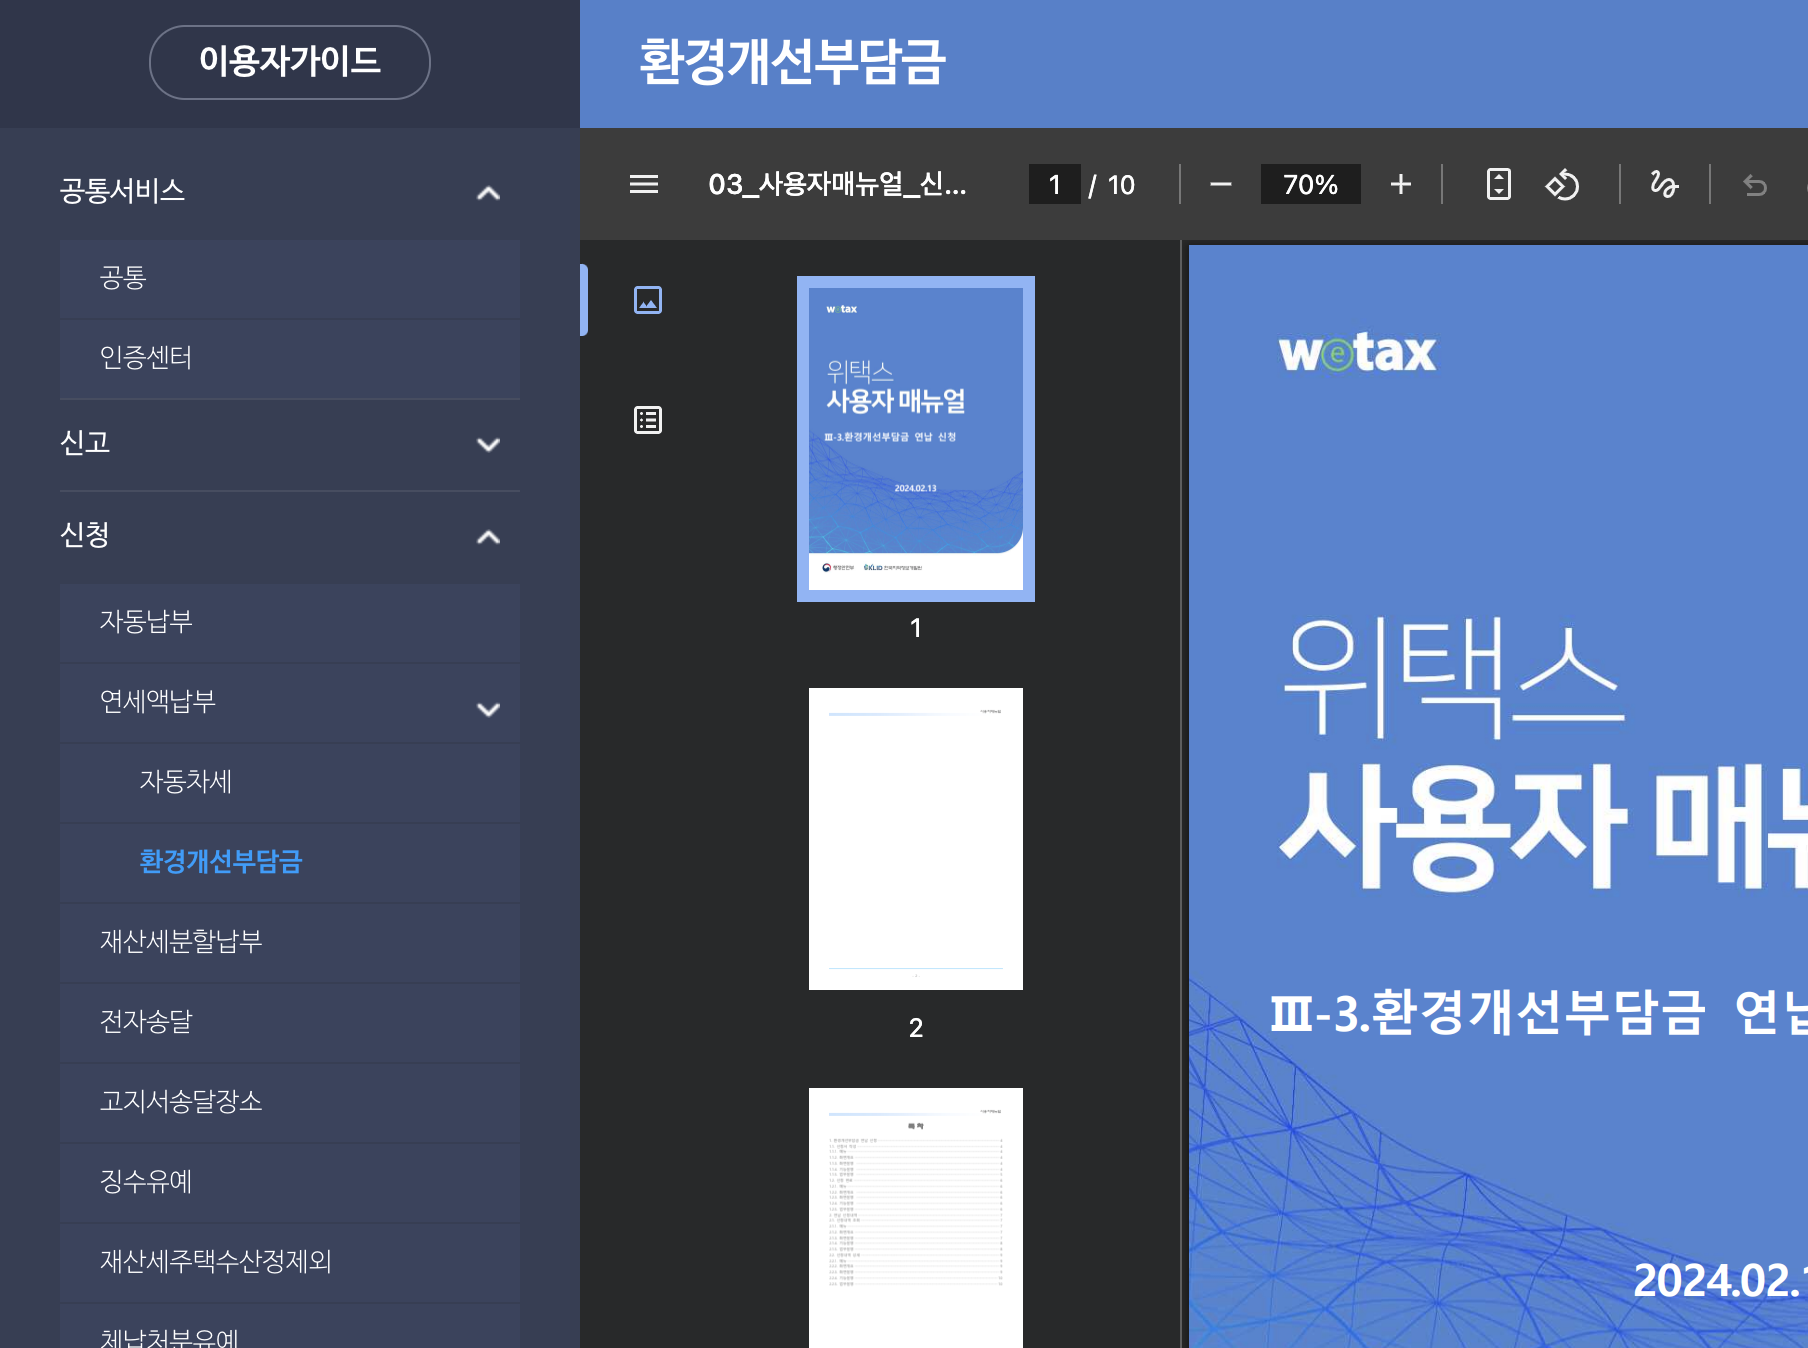
Task: Open 징수유예 guide
Action: [x=290, y=1182]
